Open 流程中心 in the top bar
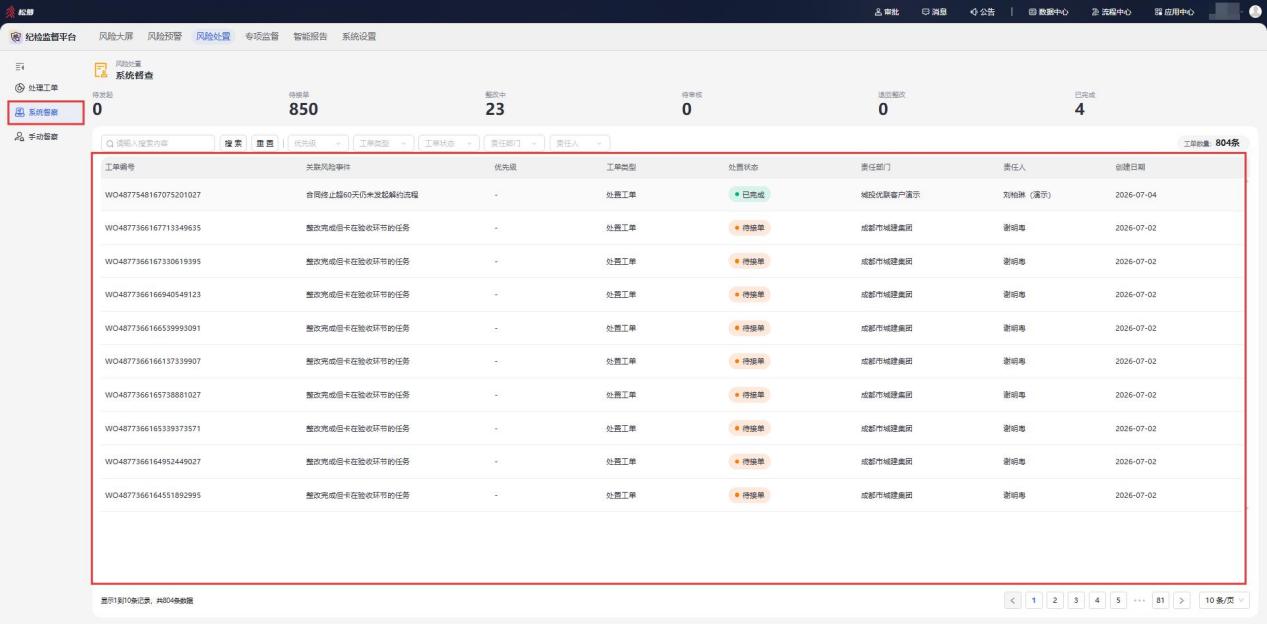Image resolution: width=1267 pixels, height=624 pixels. 1112,12
